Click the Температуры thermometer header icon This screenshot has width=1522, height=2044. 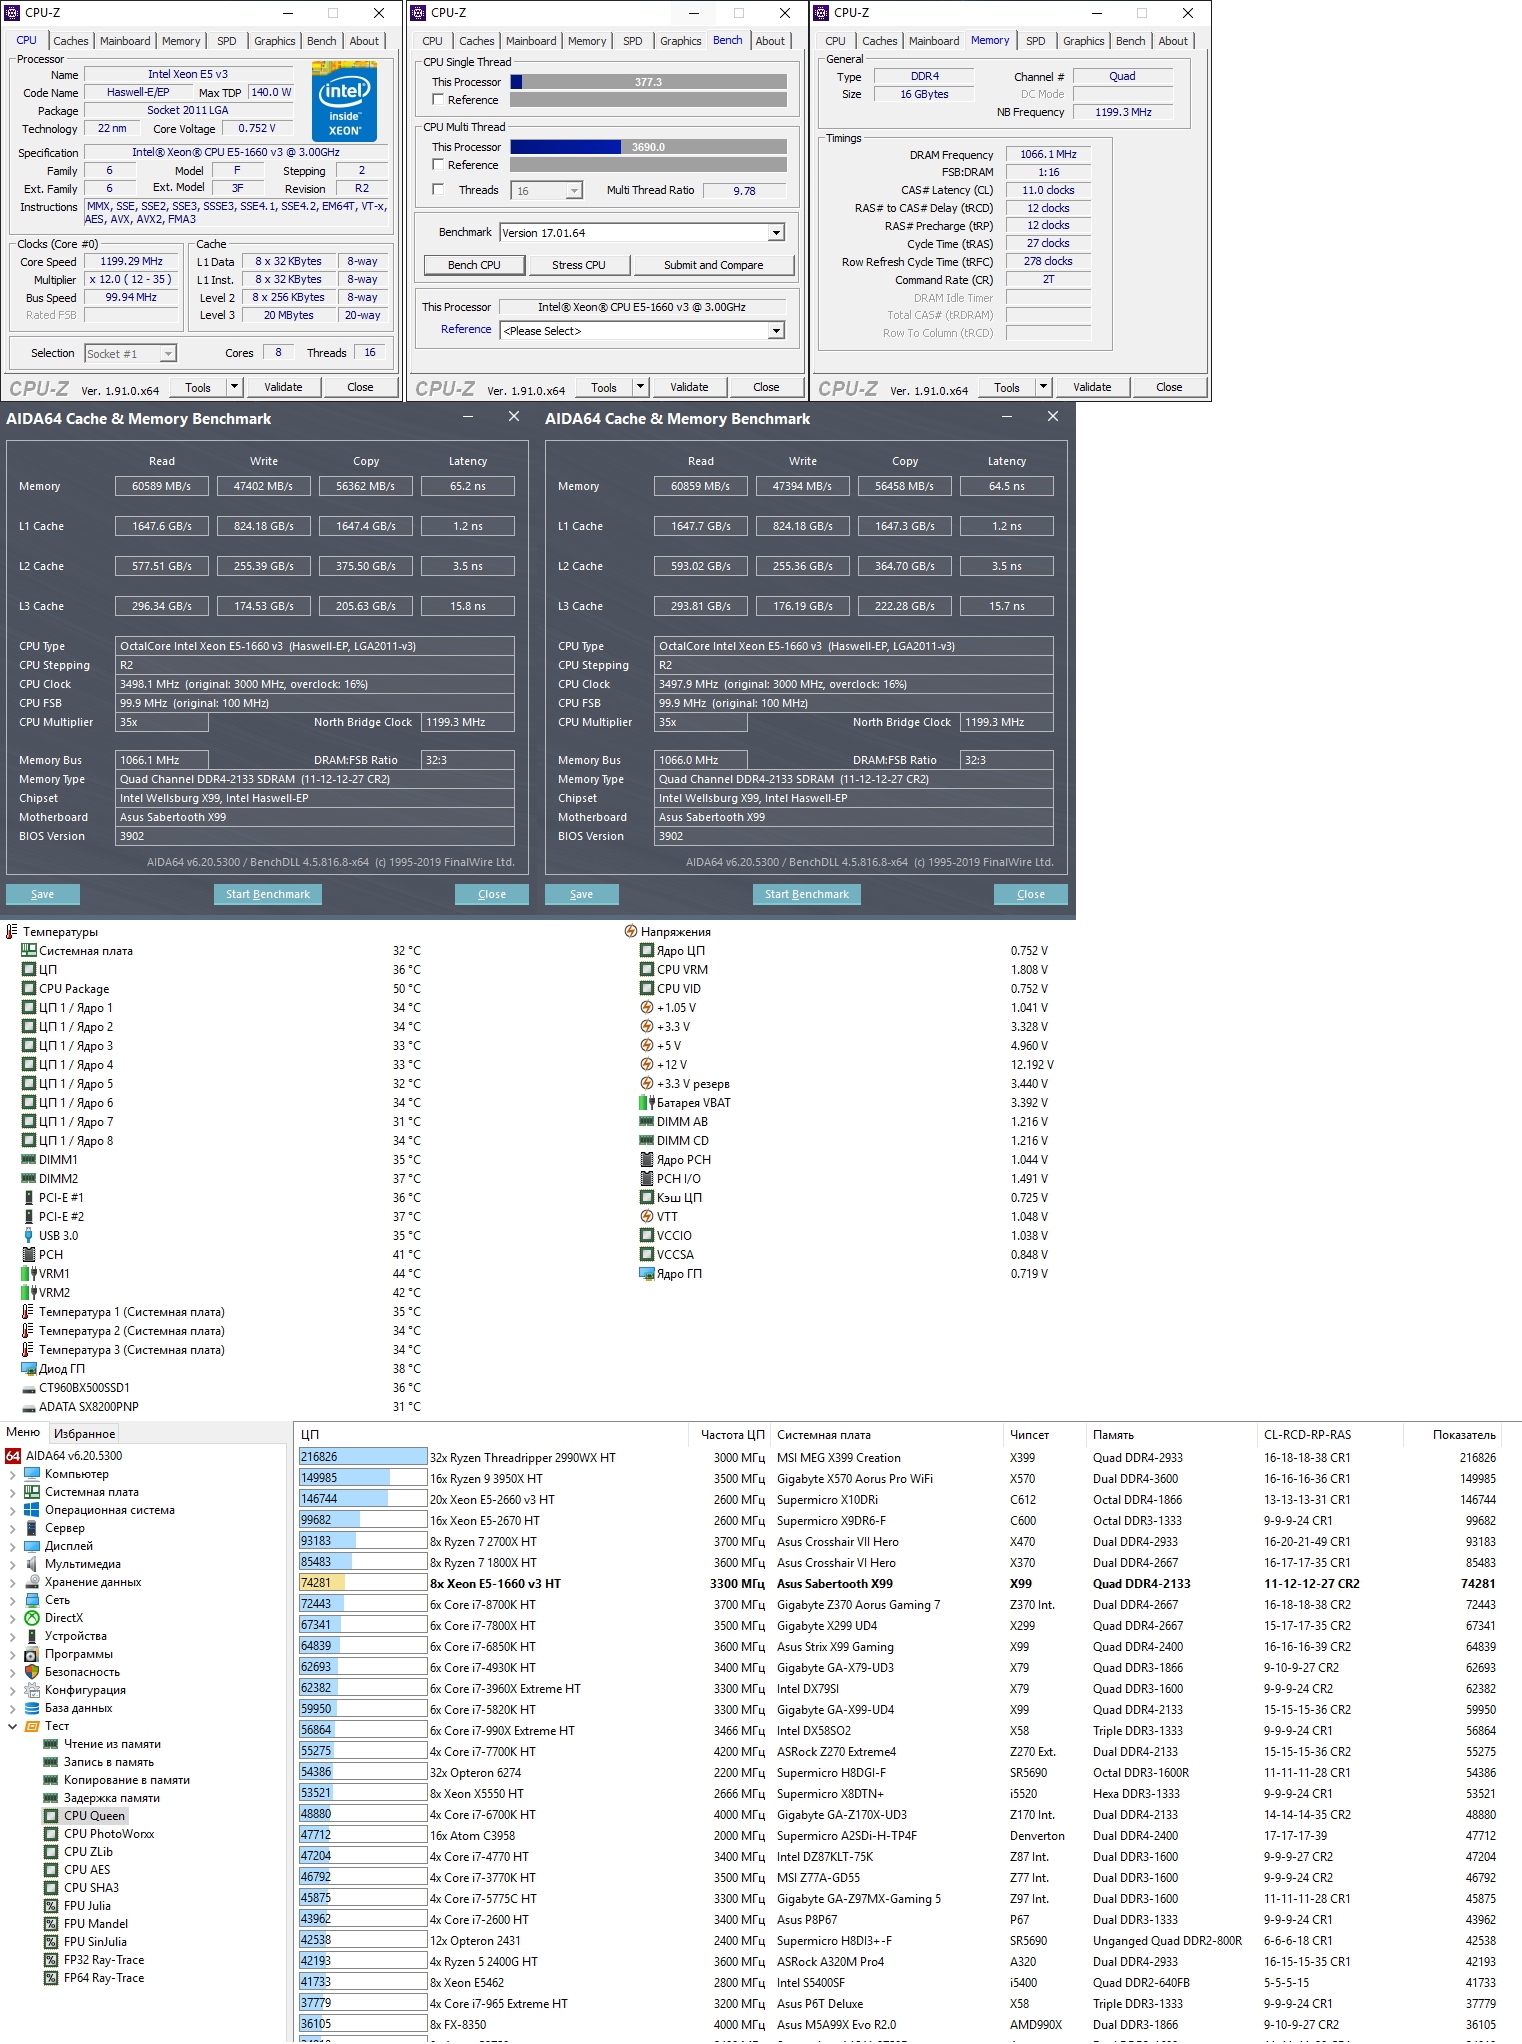click(x=12, y=932)
